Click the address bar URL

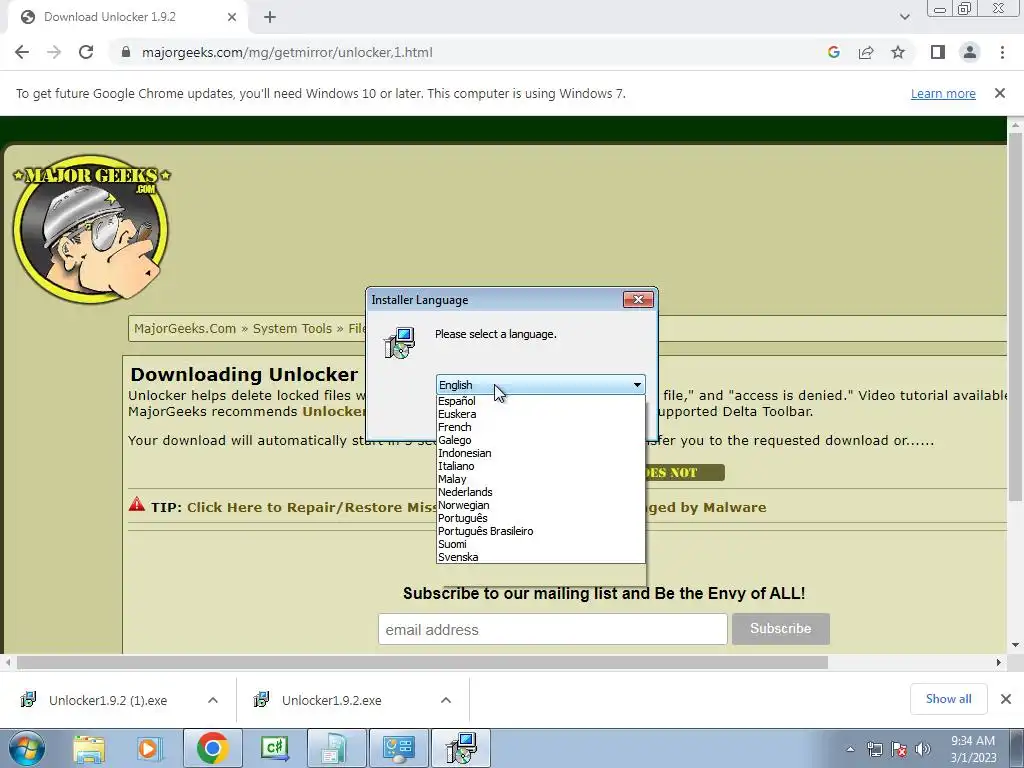point(287,52)
